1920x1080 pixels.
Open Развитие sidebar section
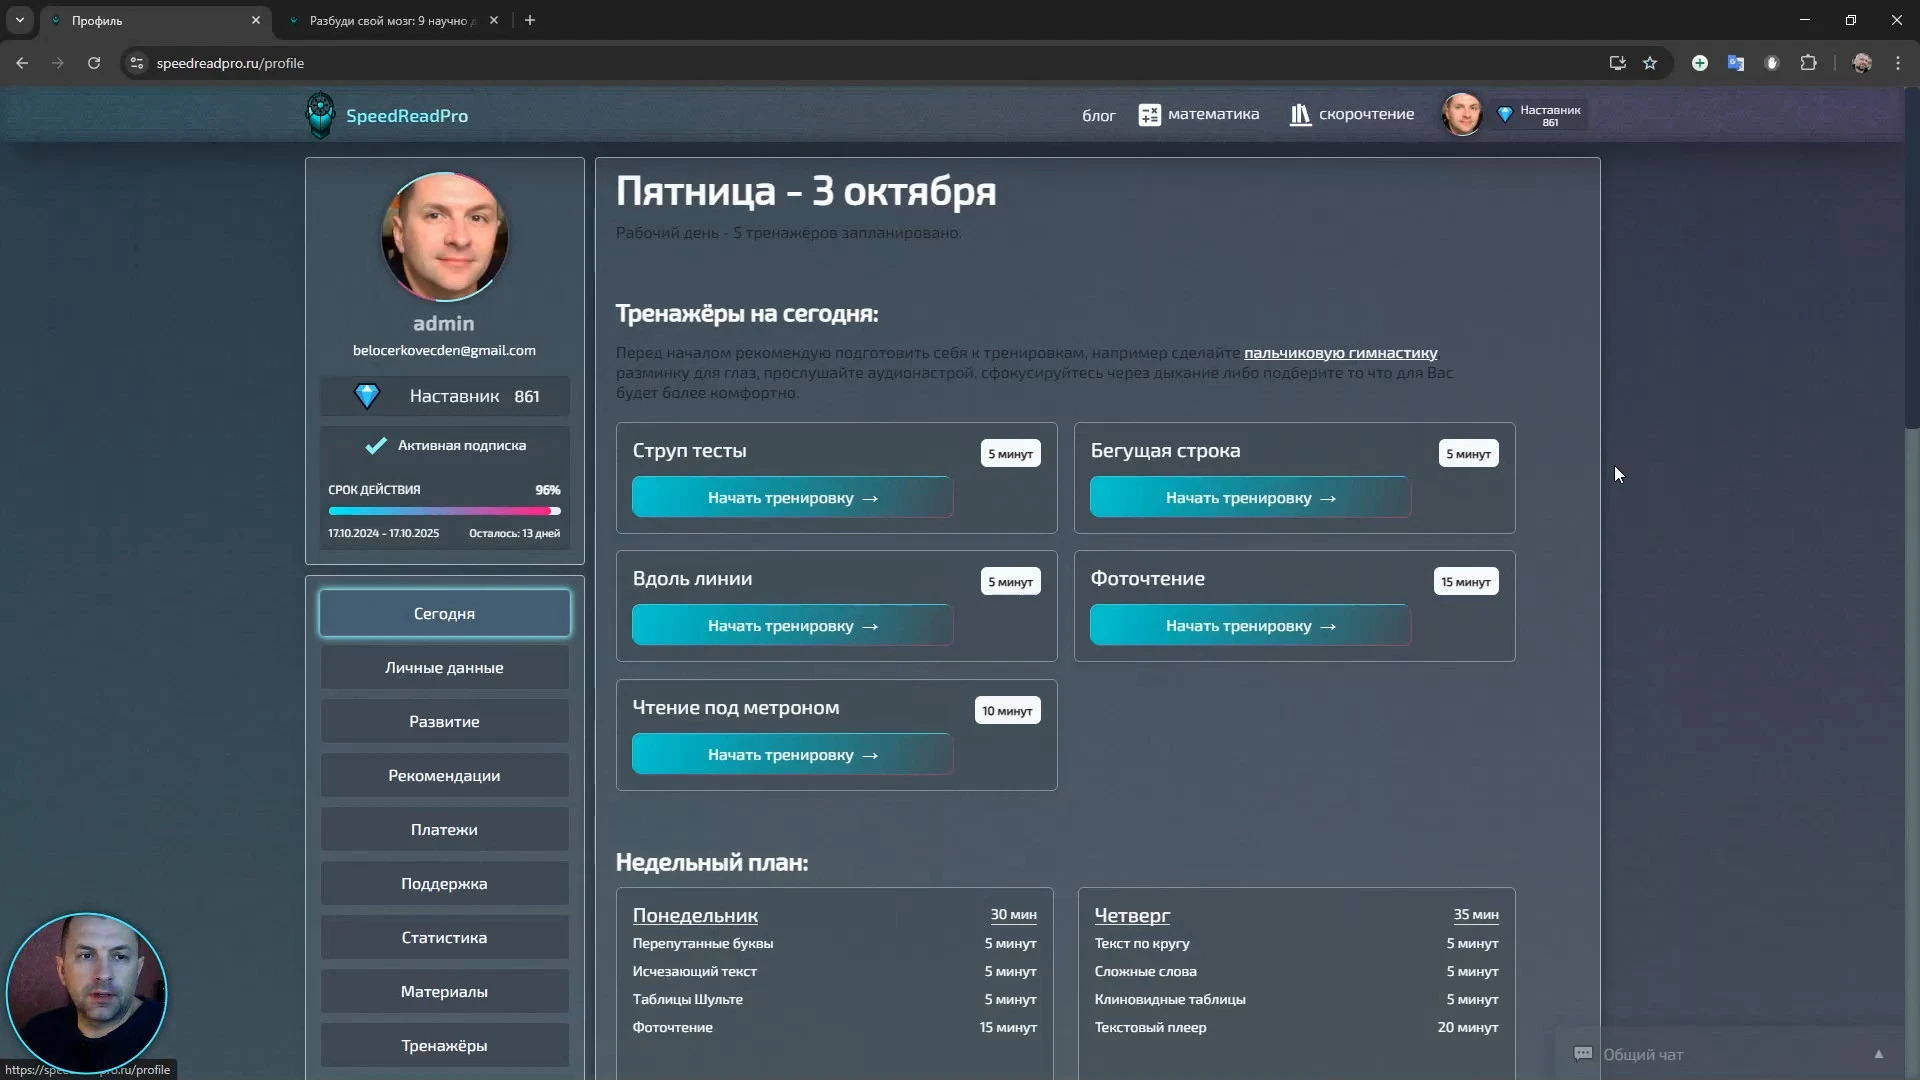tap(445, 721)
